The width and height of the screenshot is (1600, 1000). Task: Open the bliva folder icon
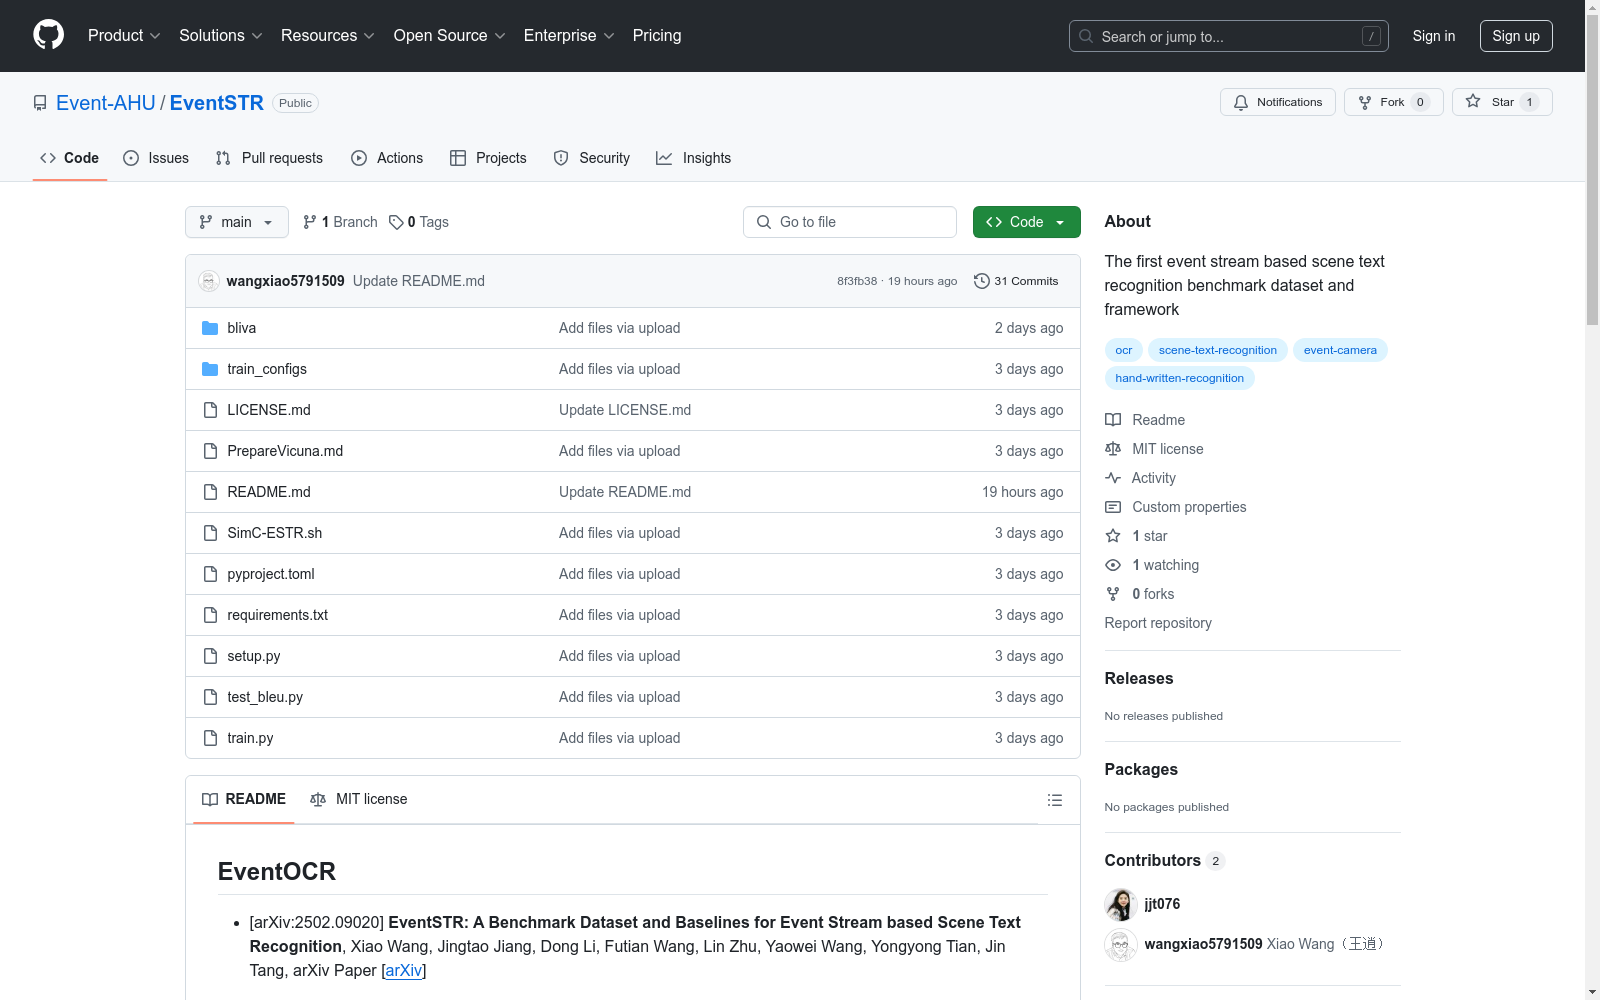(x=210, y=328)
